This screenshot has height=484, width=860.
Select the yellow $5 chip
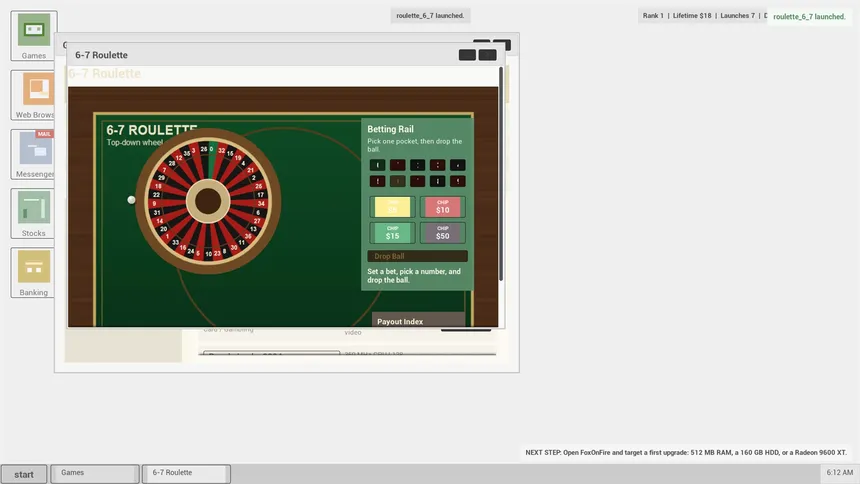click(392, 207)
